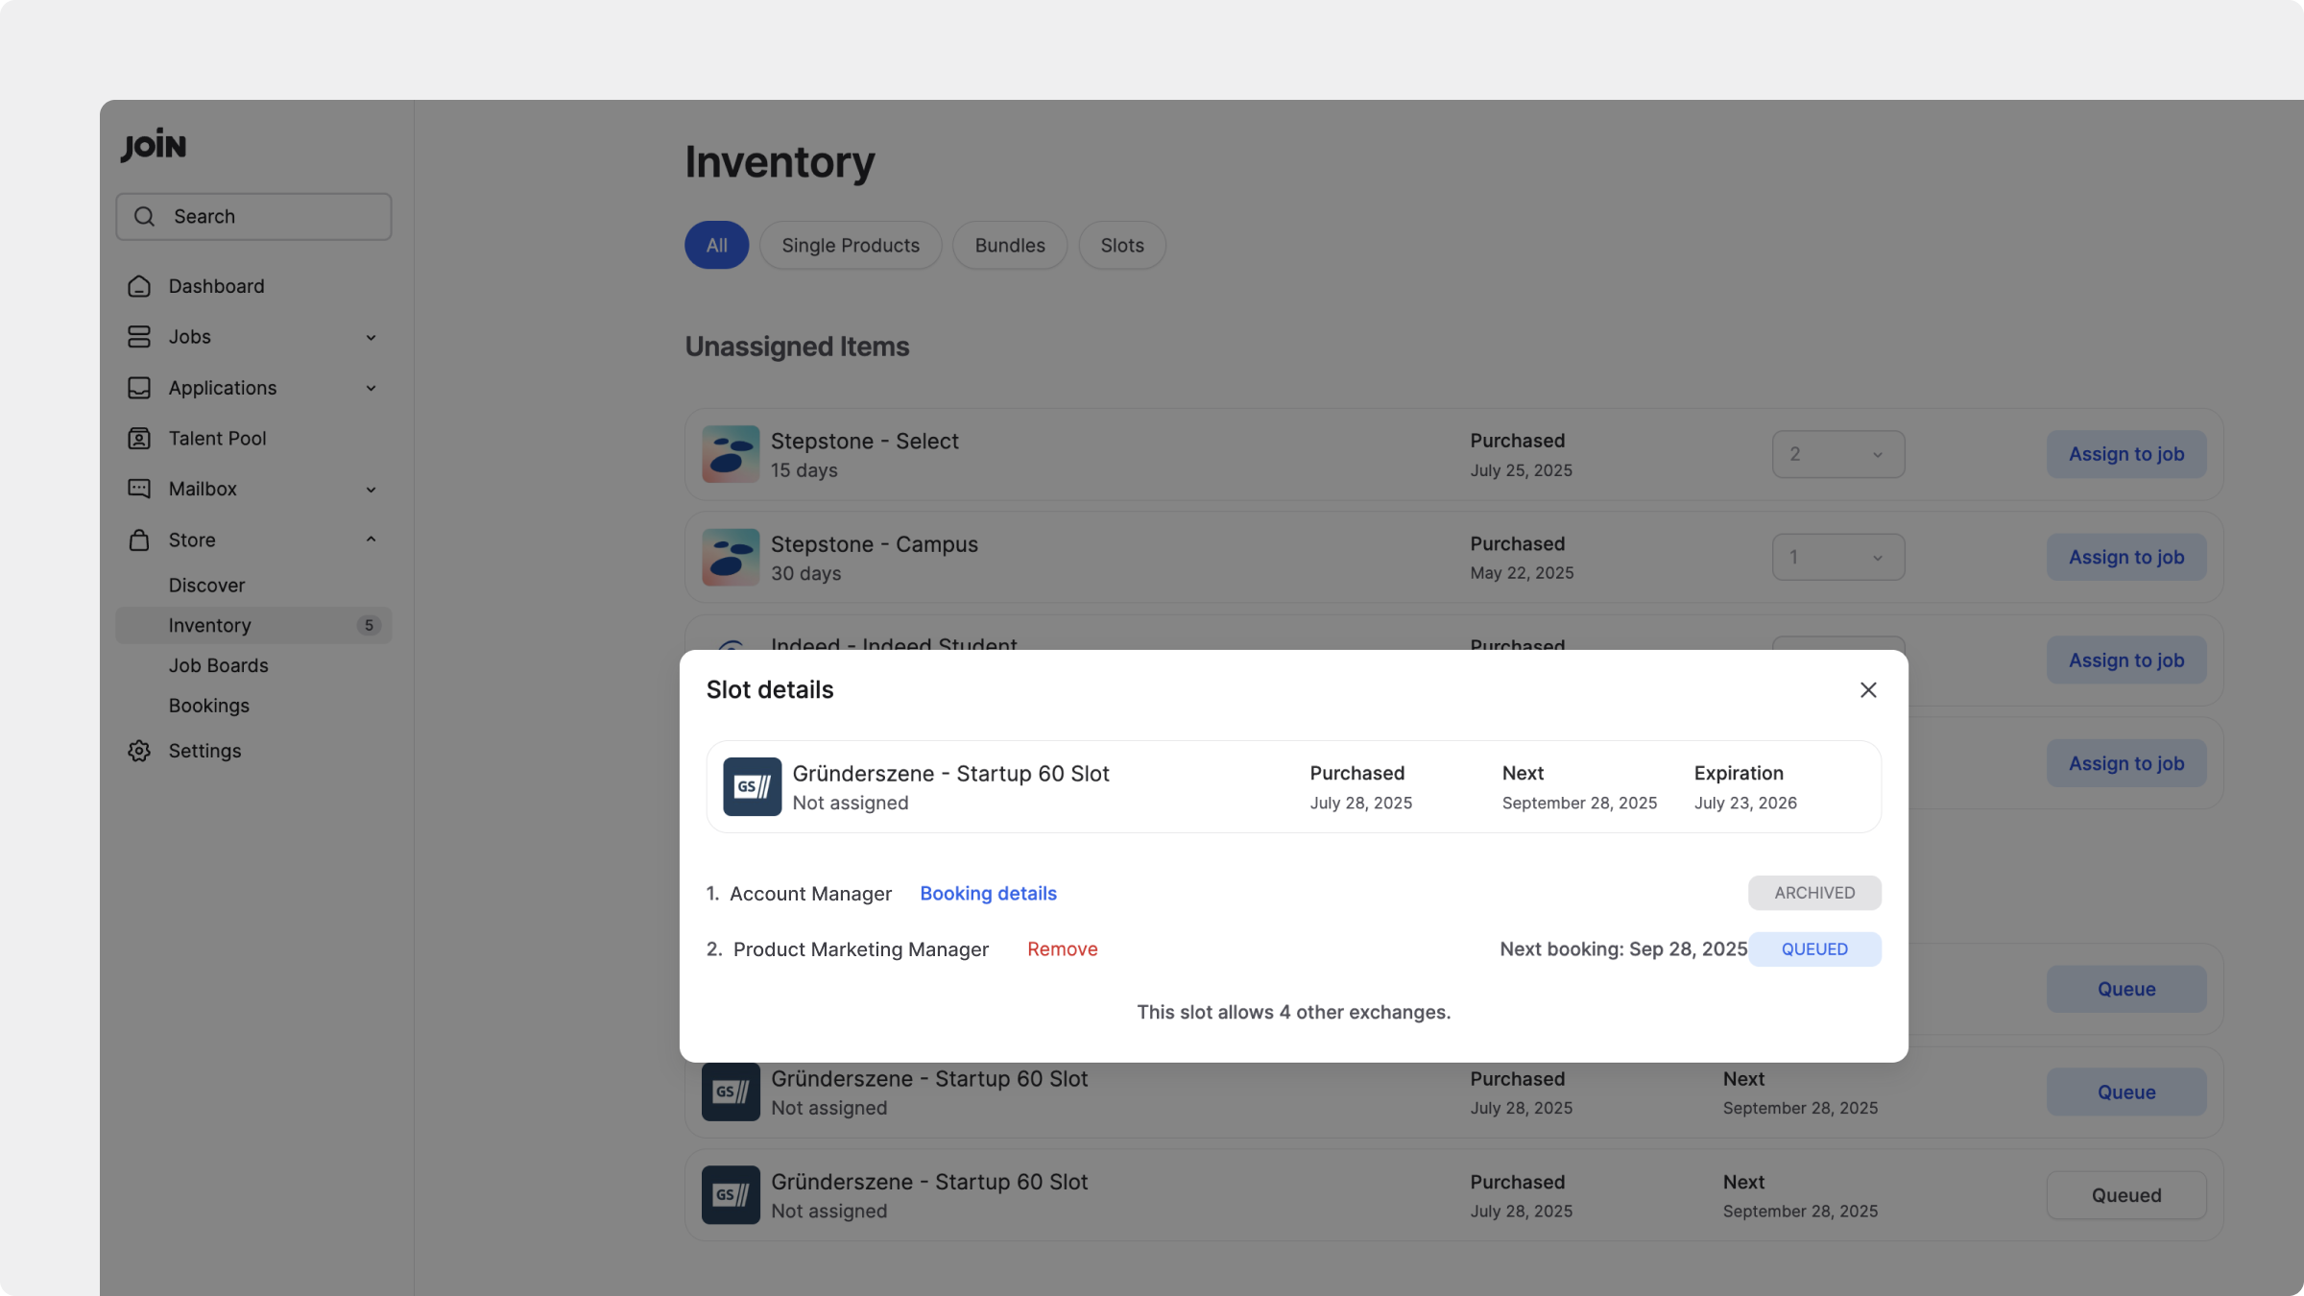2304x1296 pixels.
Task: Click Assign to job for Stepstone Select
Action: 2125,454
